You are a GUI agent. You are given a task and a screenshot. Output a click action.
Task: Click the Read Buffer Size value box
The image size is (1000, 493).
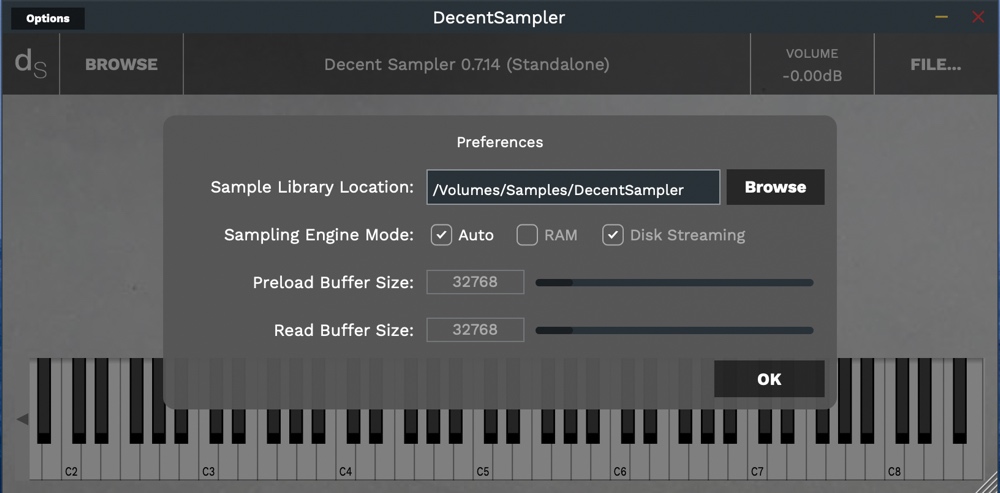475,330
